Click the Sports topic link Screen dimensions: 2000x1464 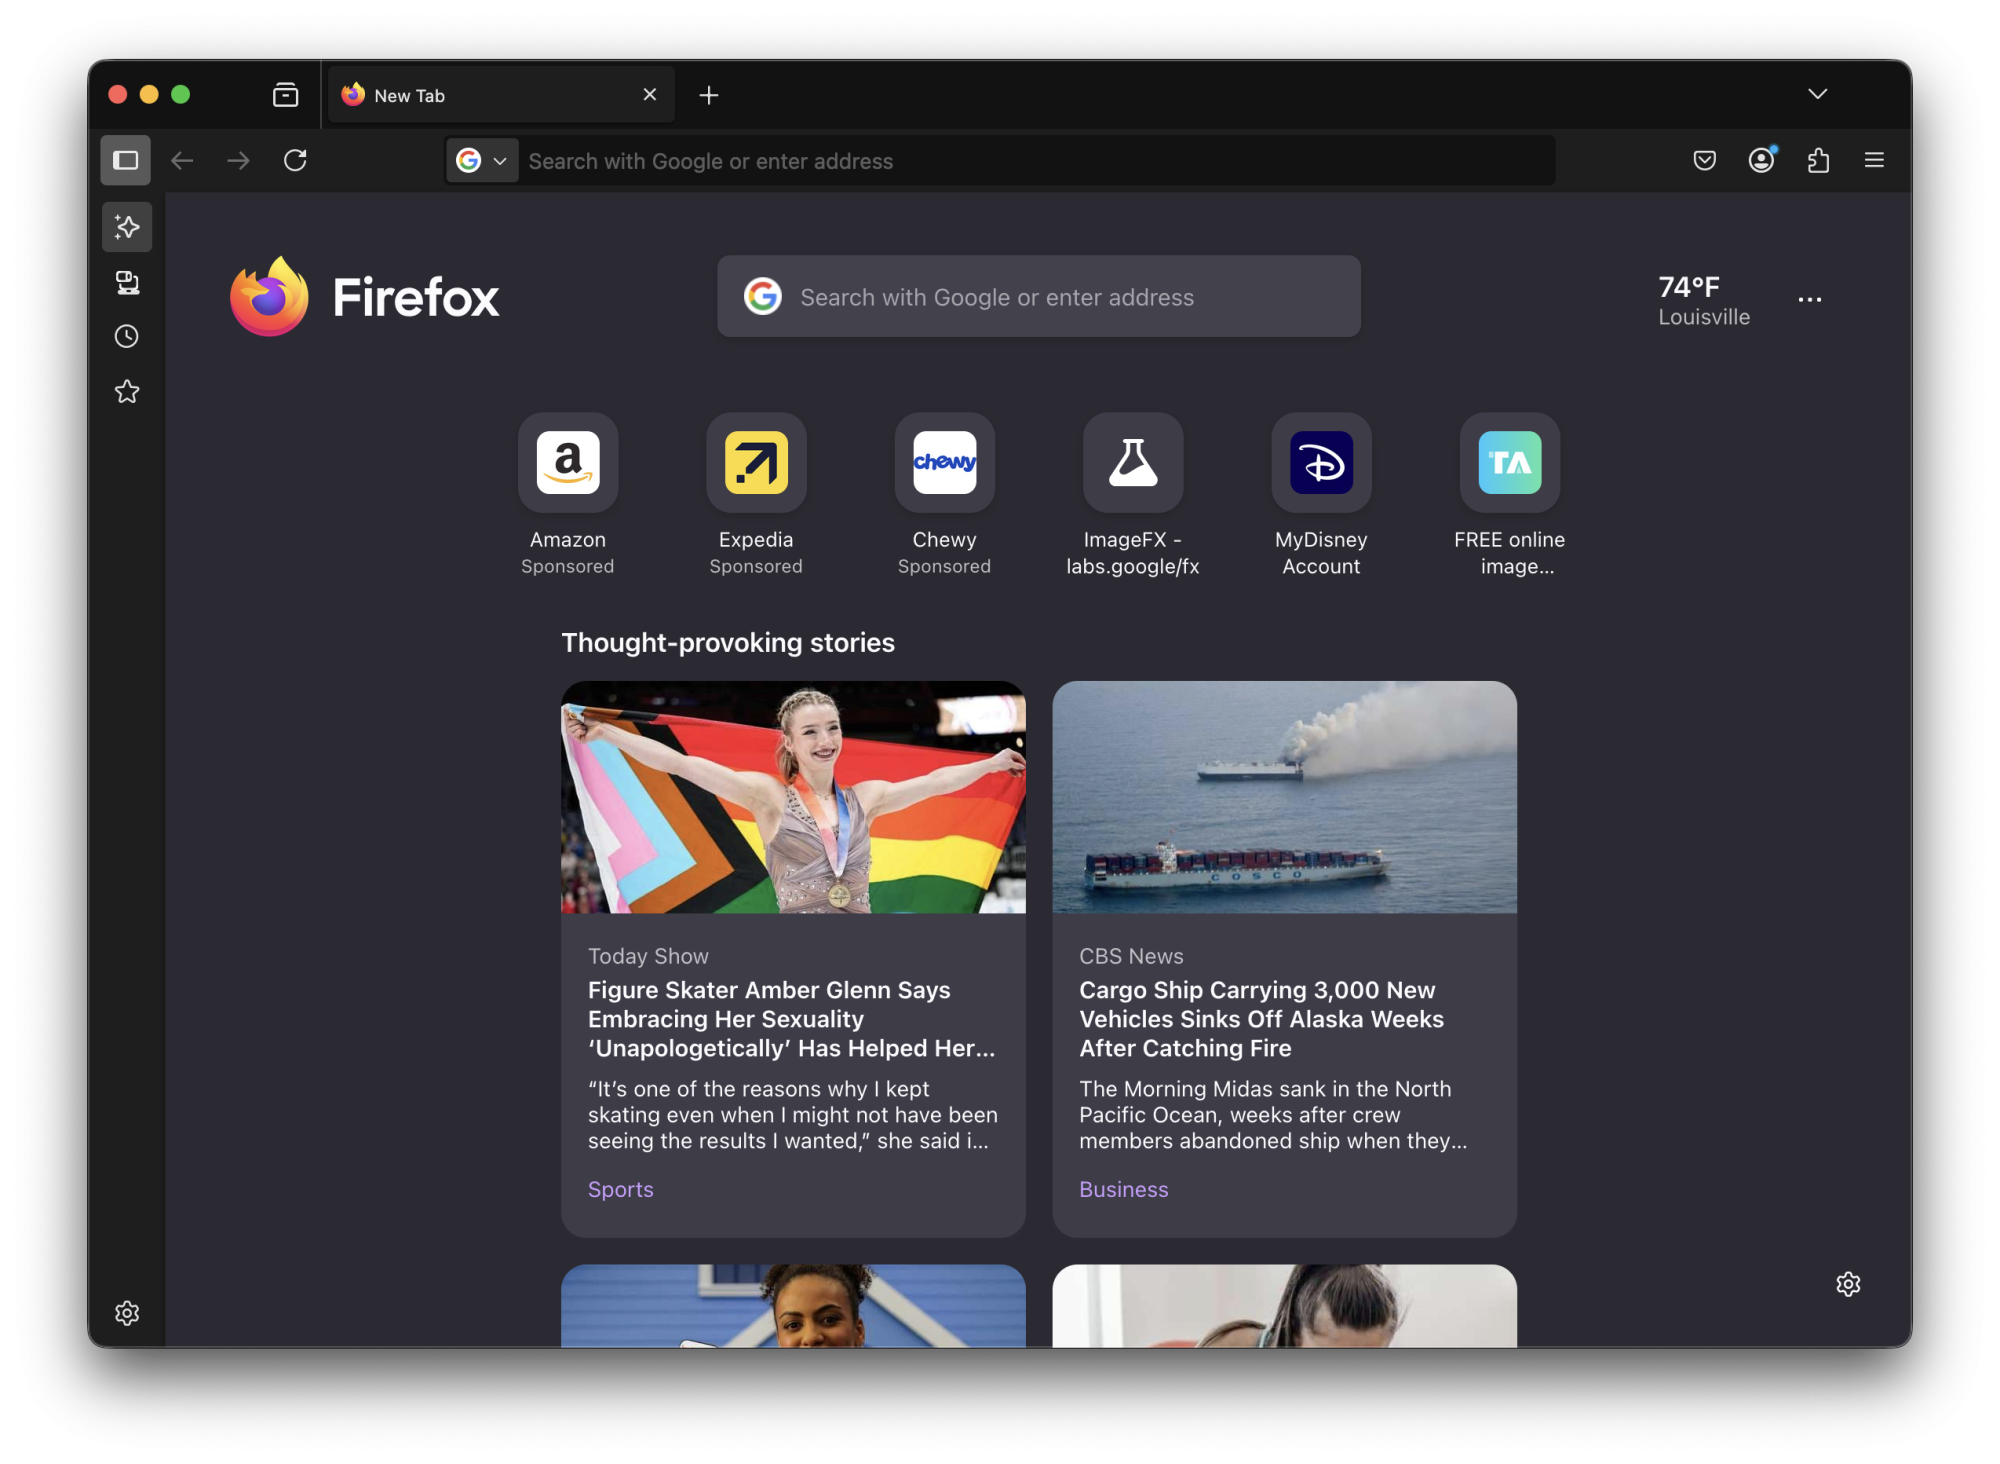tap(621, 1189)
